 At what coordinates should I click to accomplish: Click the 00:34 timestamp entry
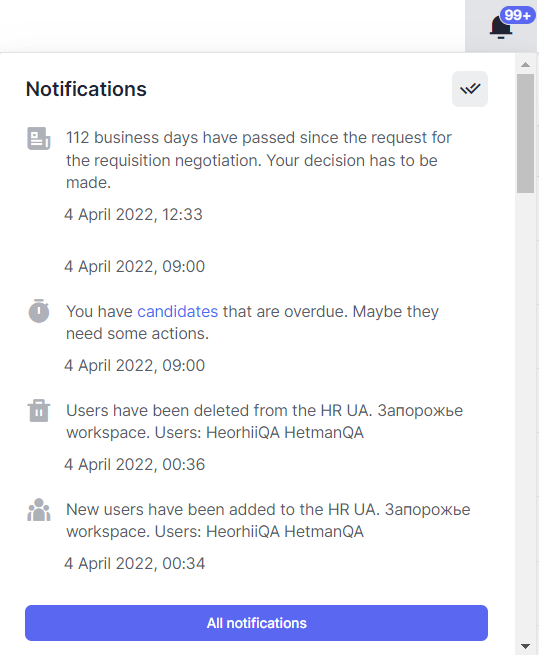[135, 564]
